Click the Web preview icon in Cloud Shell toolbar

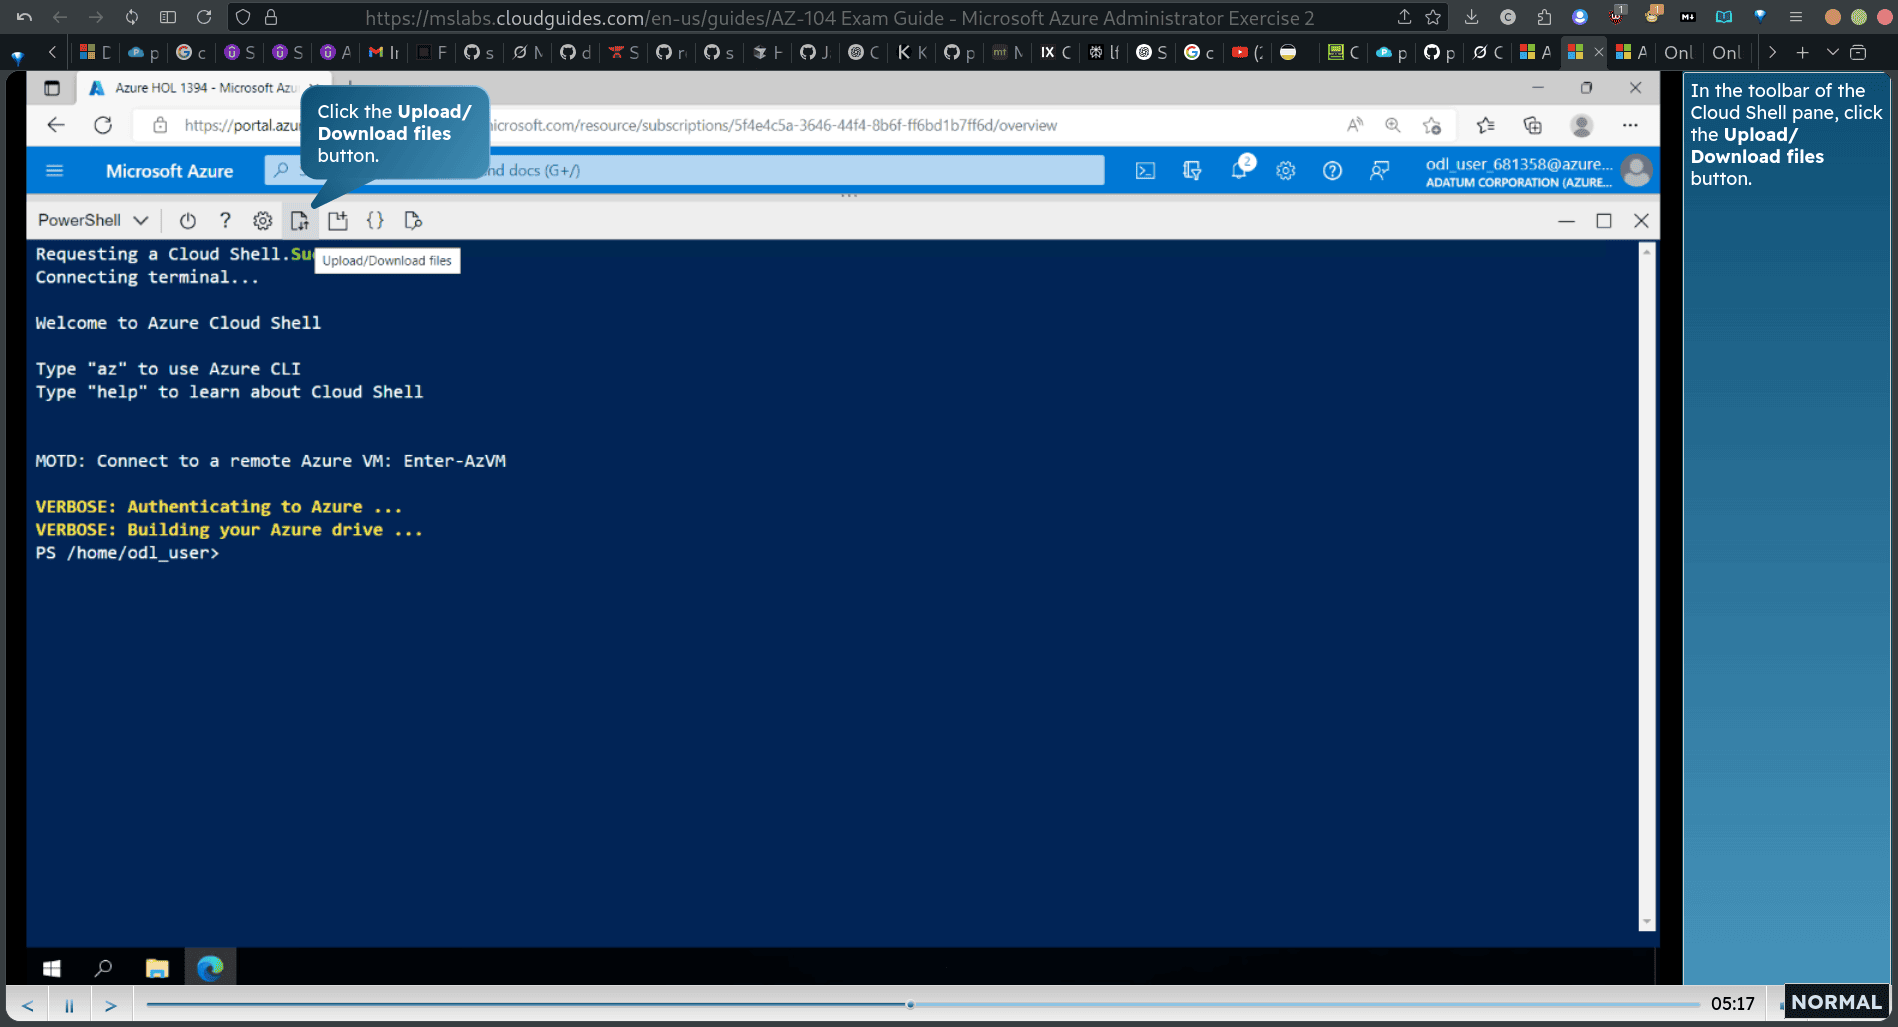[413, 221]
